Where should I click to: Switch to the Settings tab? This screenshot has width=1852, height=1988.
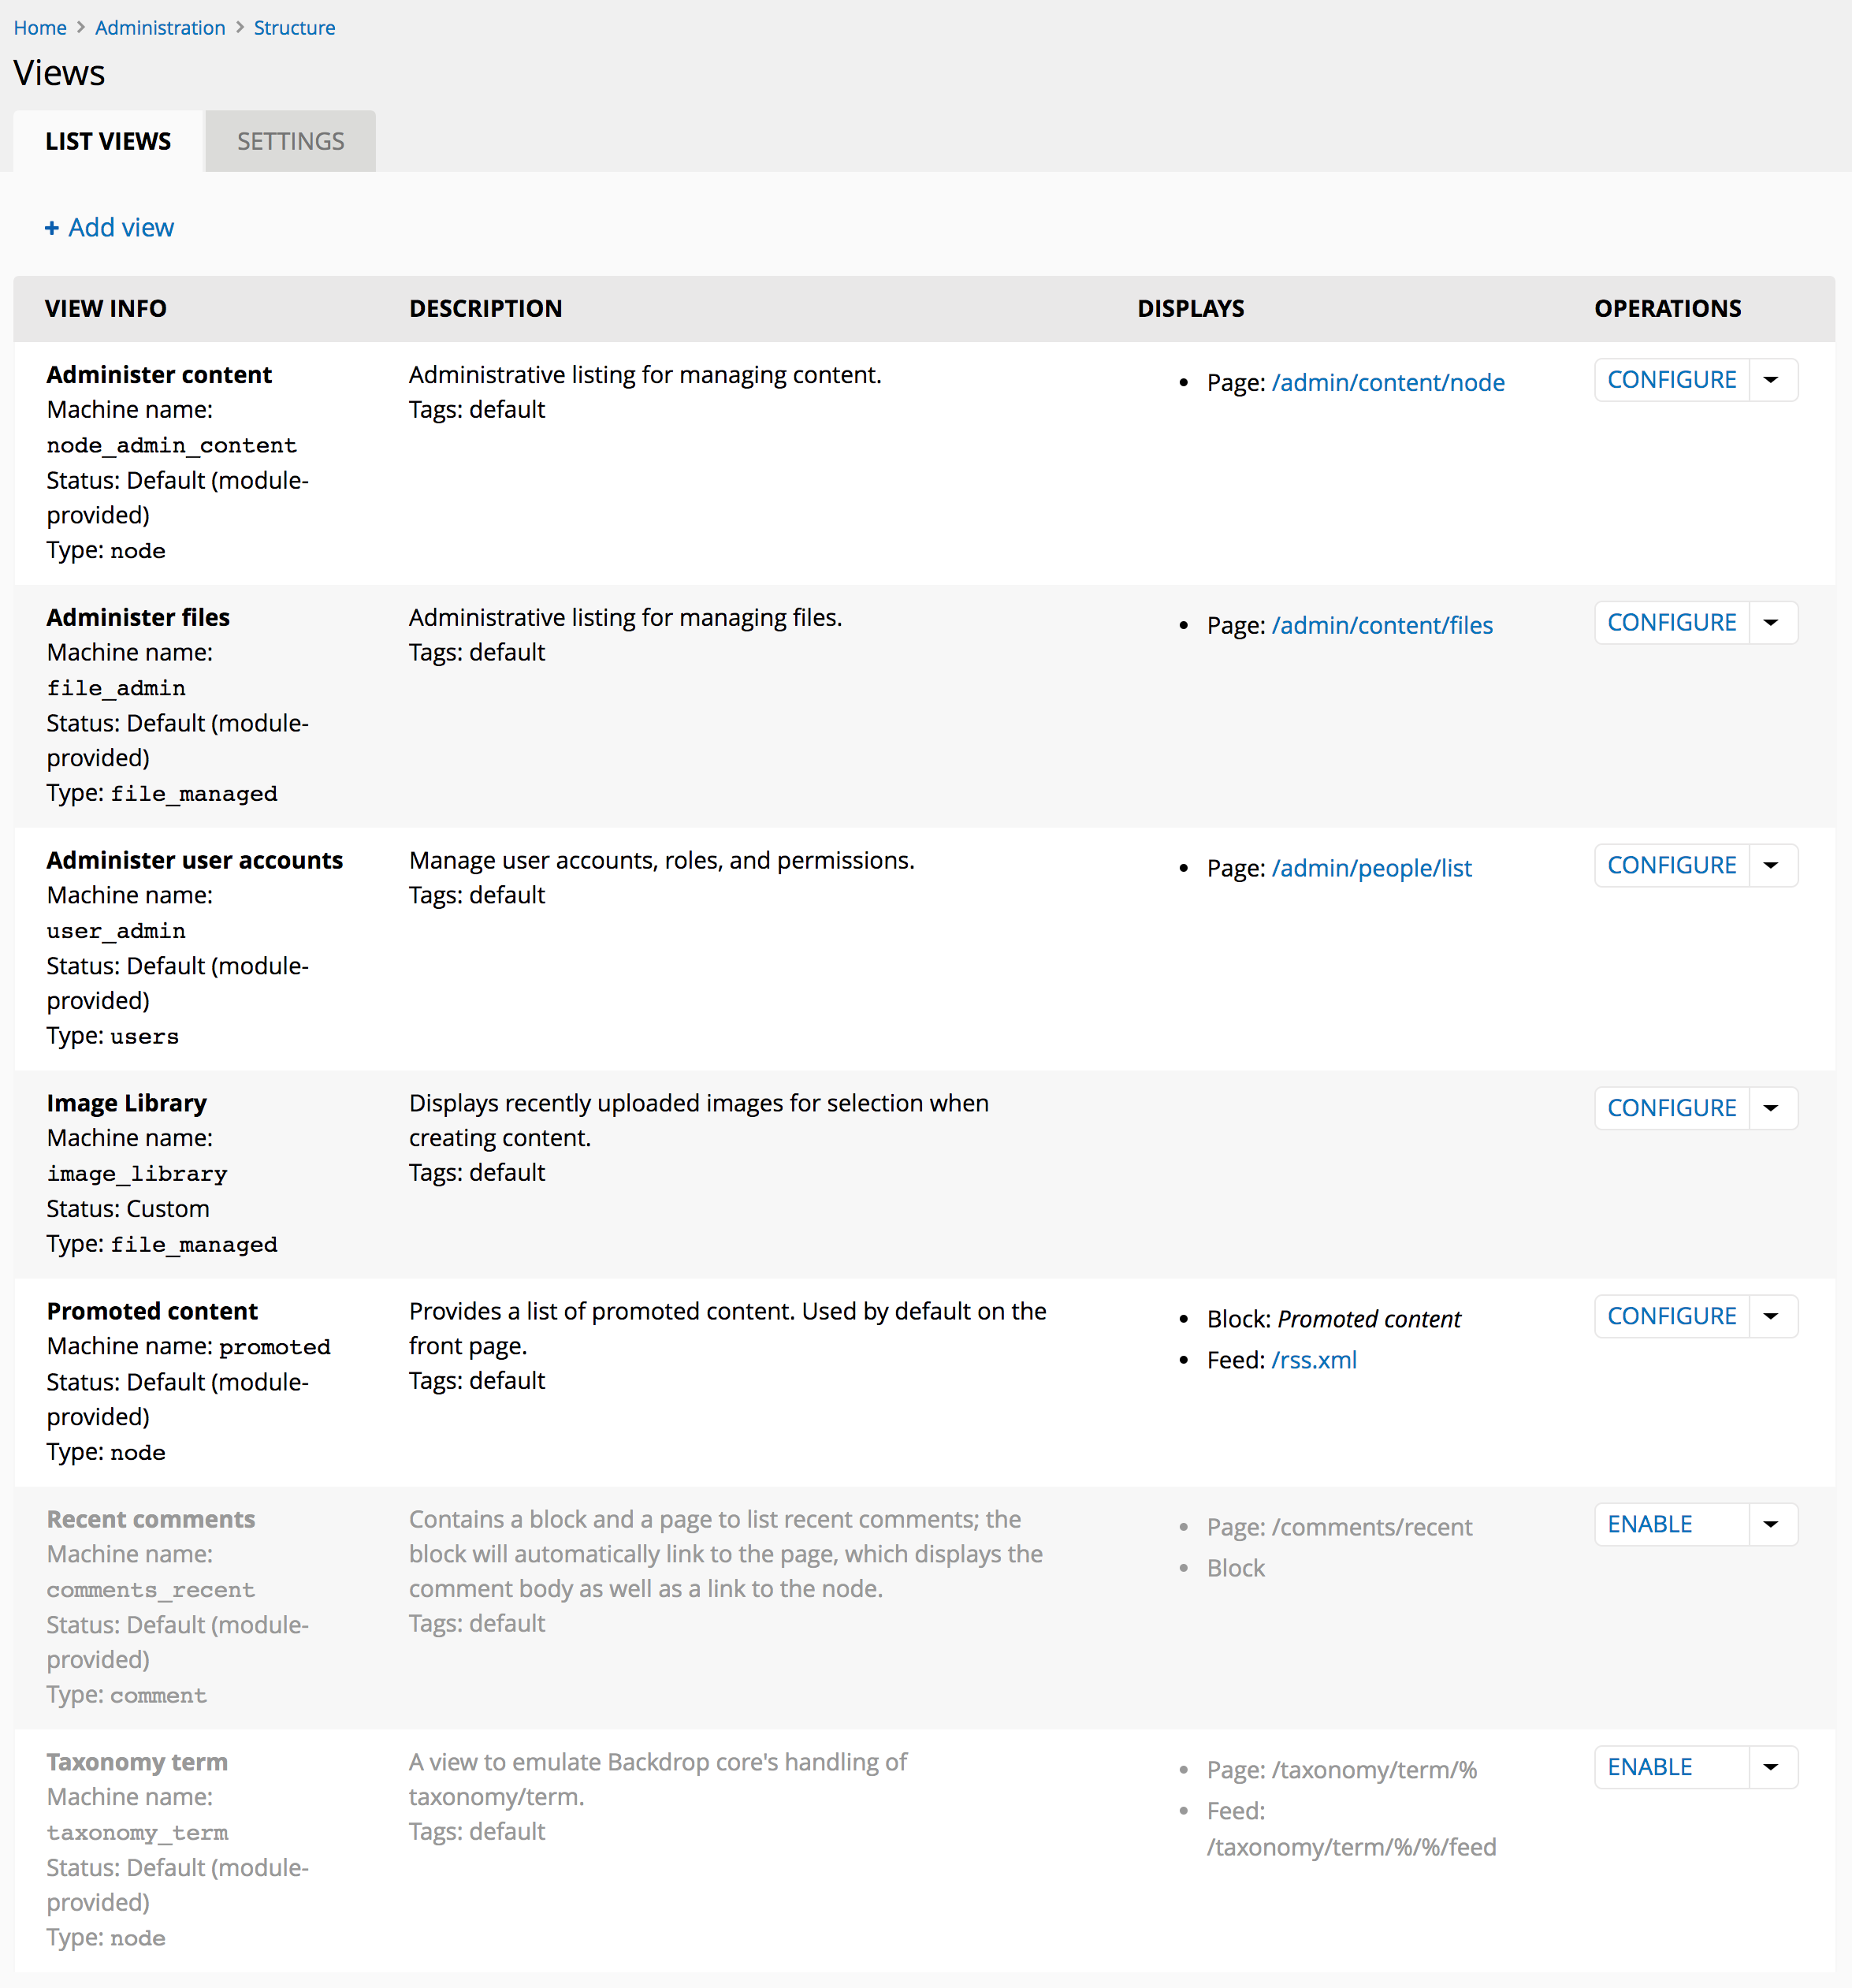pos(290,141)
